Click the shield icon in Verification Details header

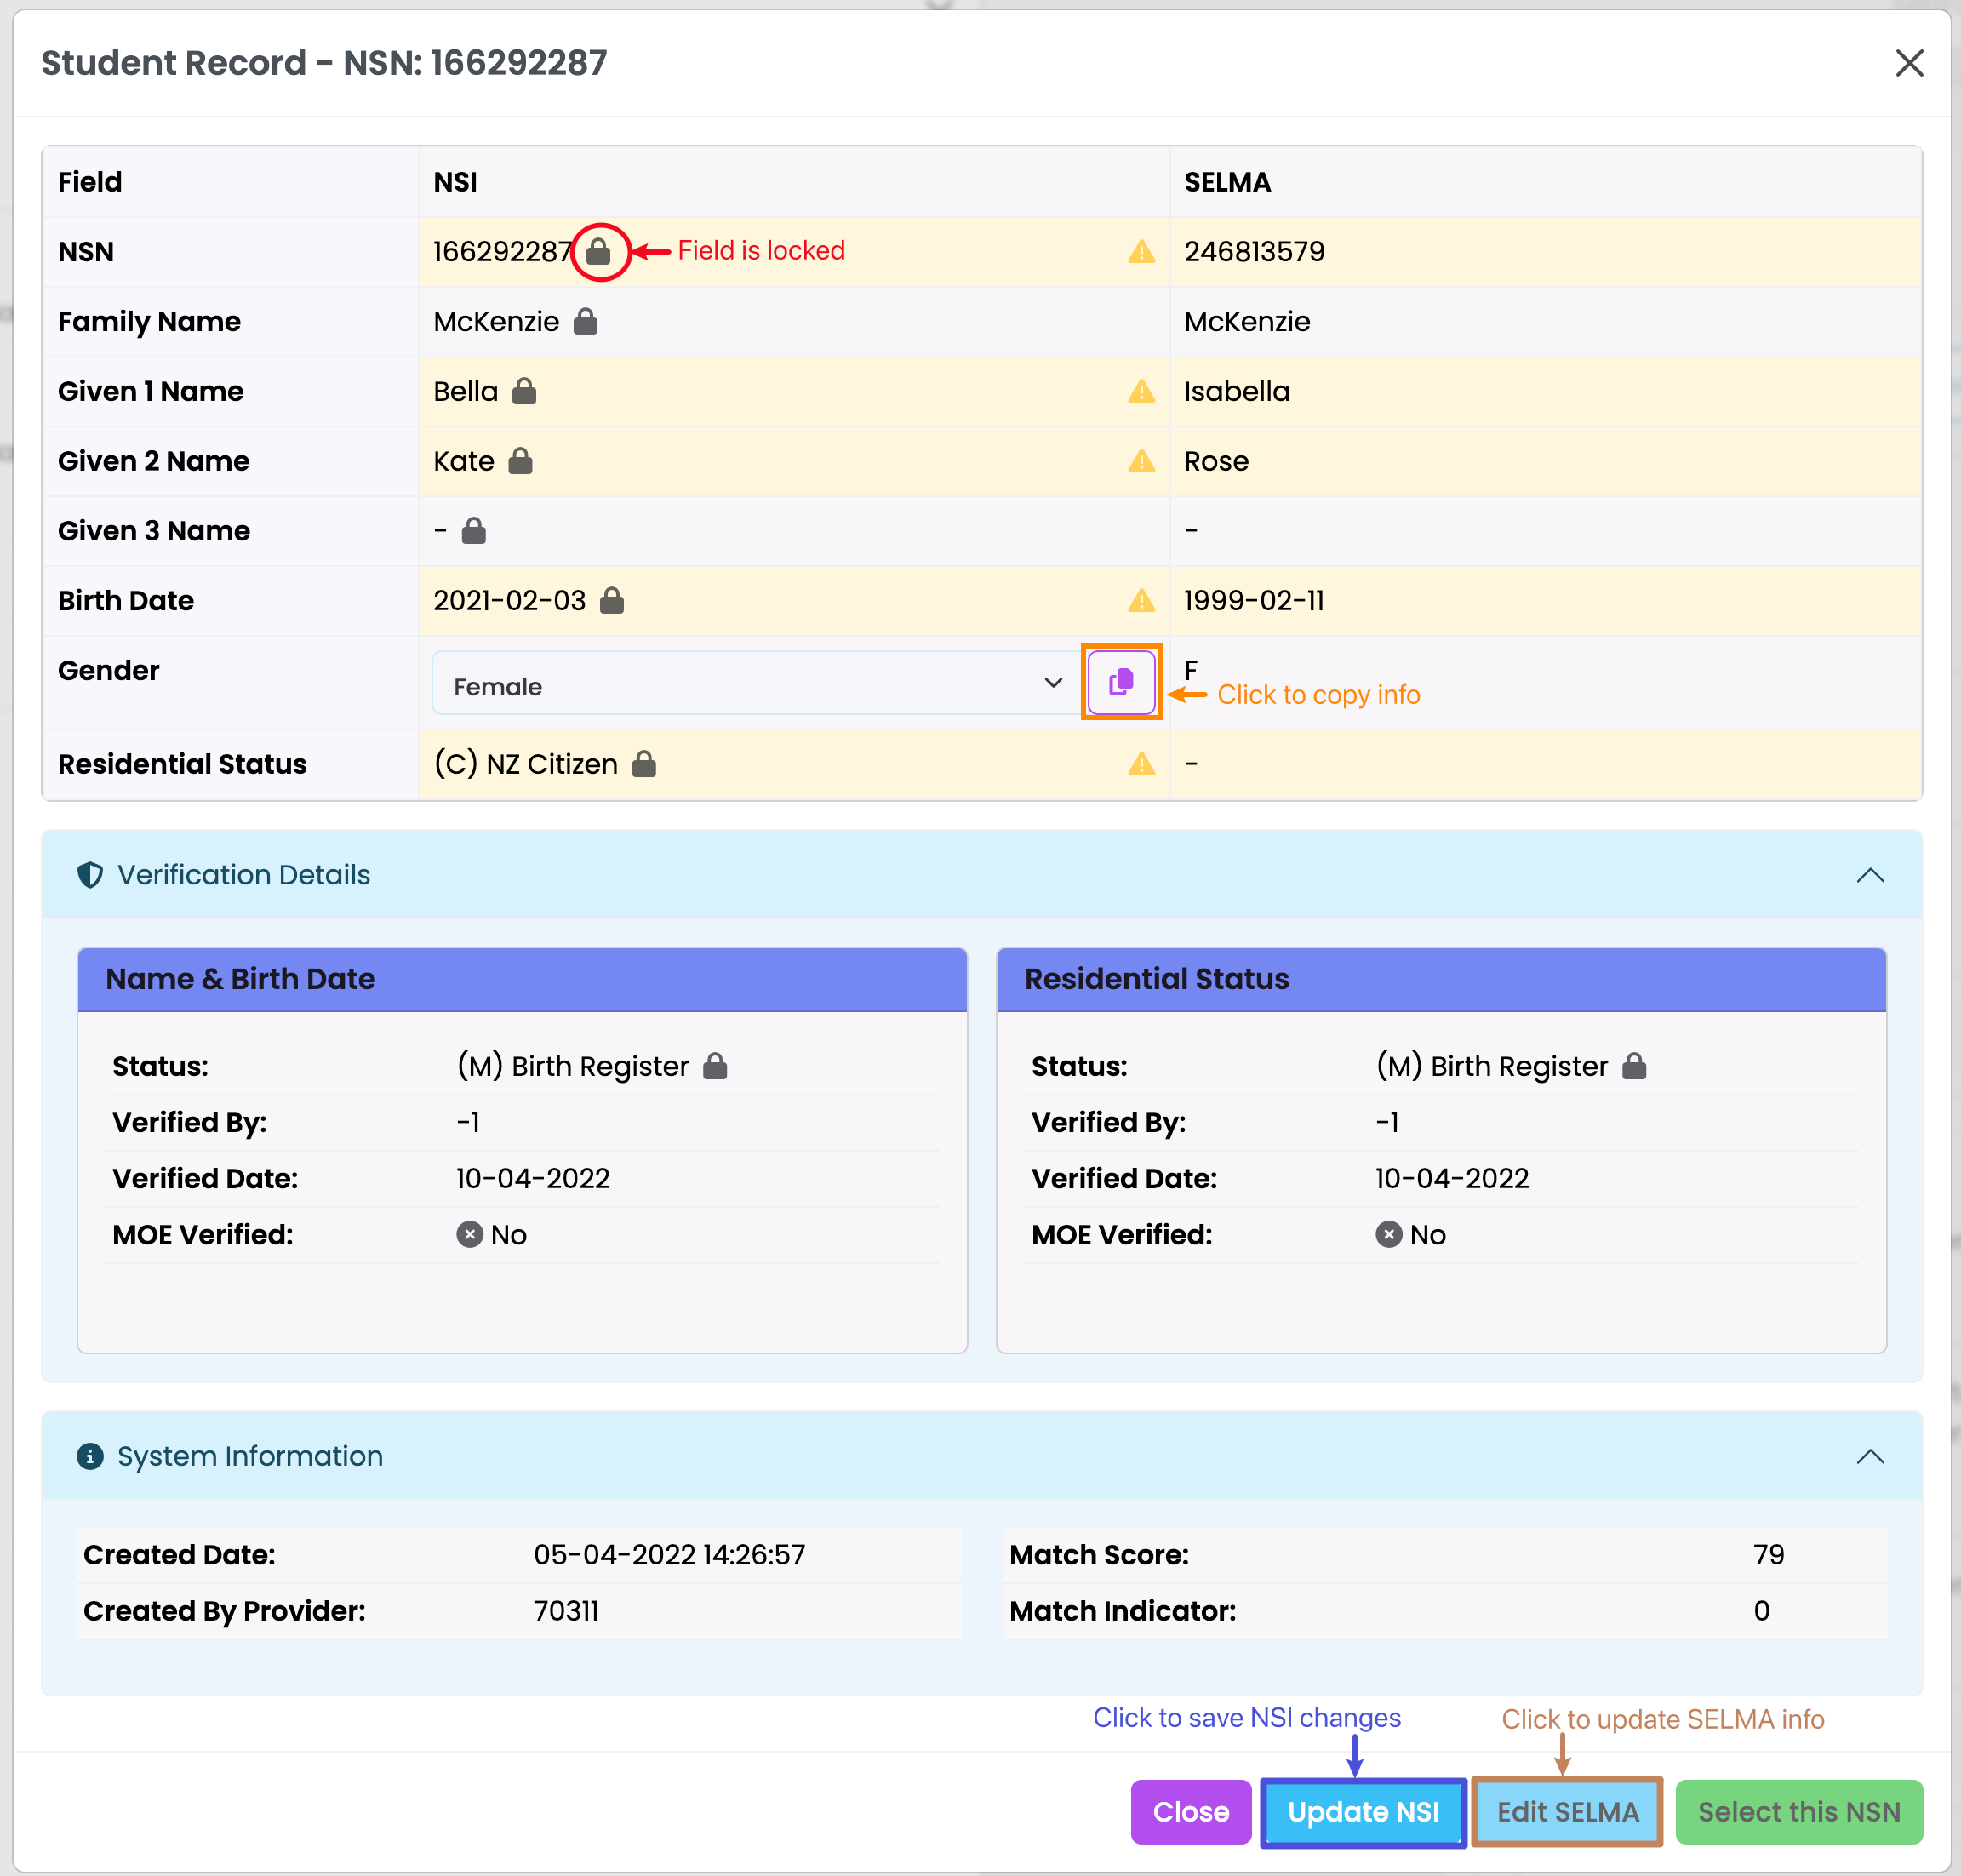coord(90,875)
